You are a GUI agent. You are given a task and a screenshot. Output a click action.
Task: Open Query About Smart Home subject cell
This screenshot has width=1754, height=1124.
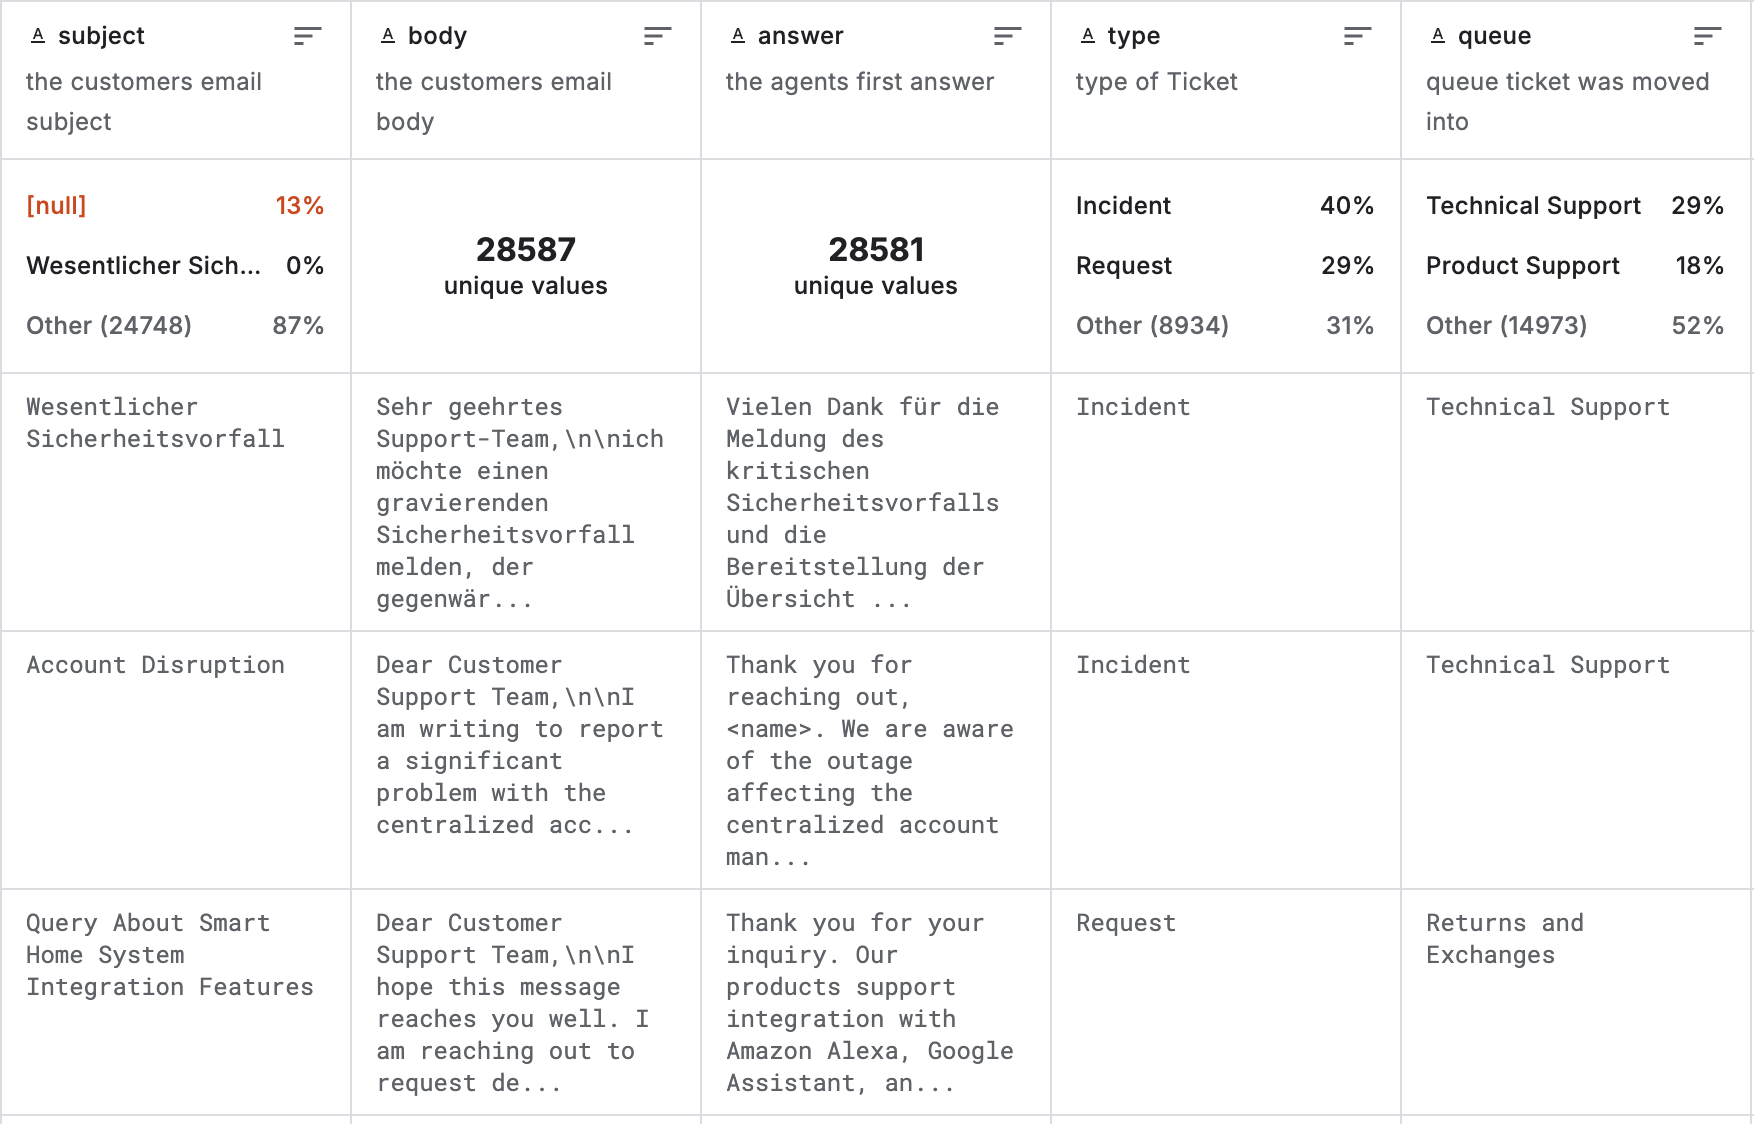[170, 955]
